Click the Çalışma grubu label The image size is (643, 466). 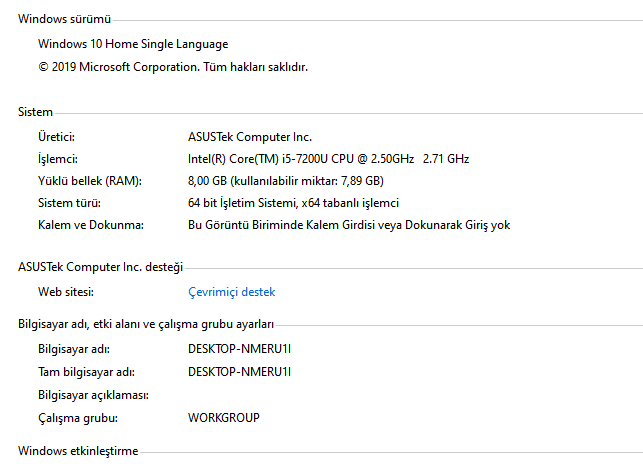(78, 418)
